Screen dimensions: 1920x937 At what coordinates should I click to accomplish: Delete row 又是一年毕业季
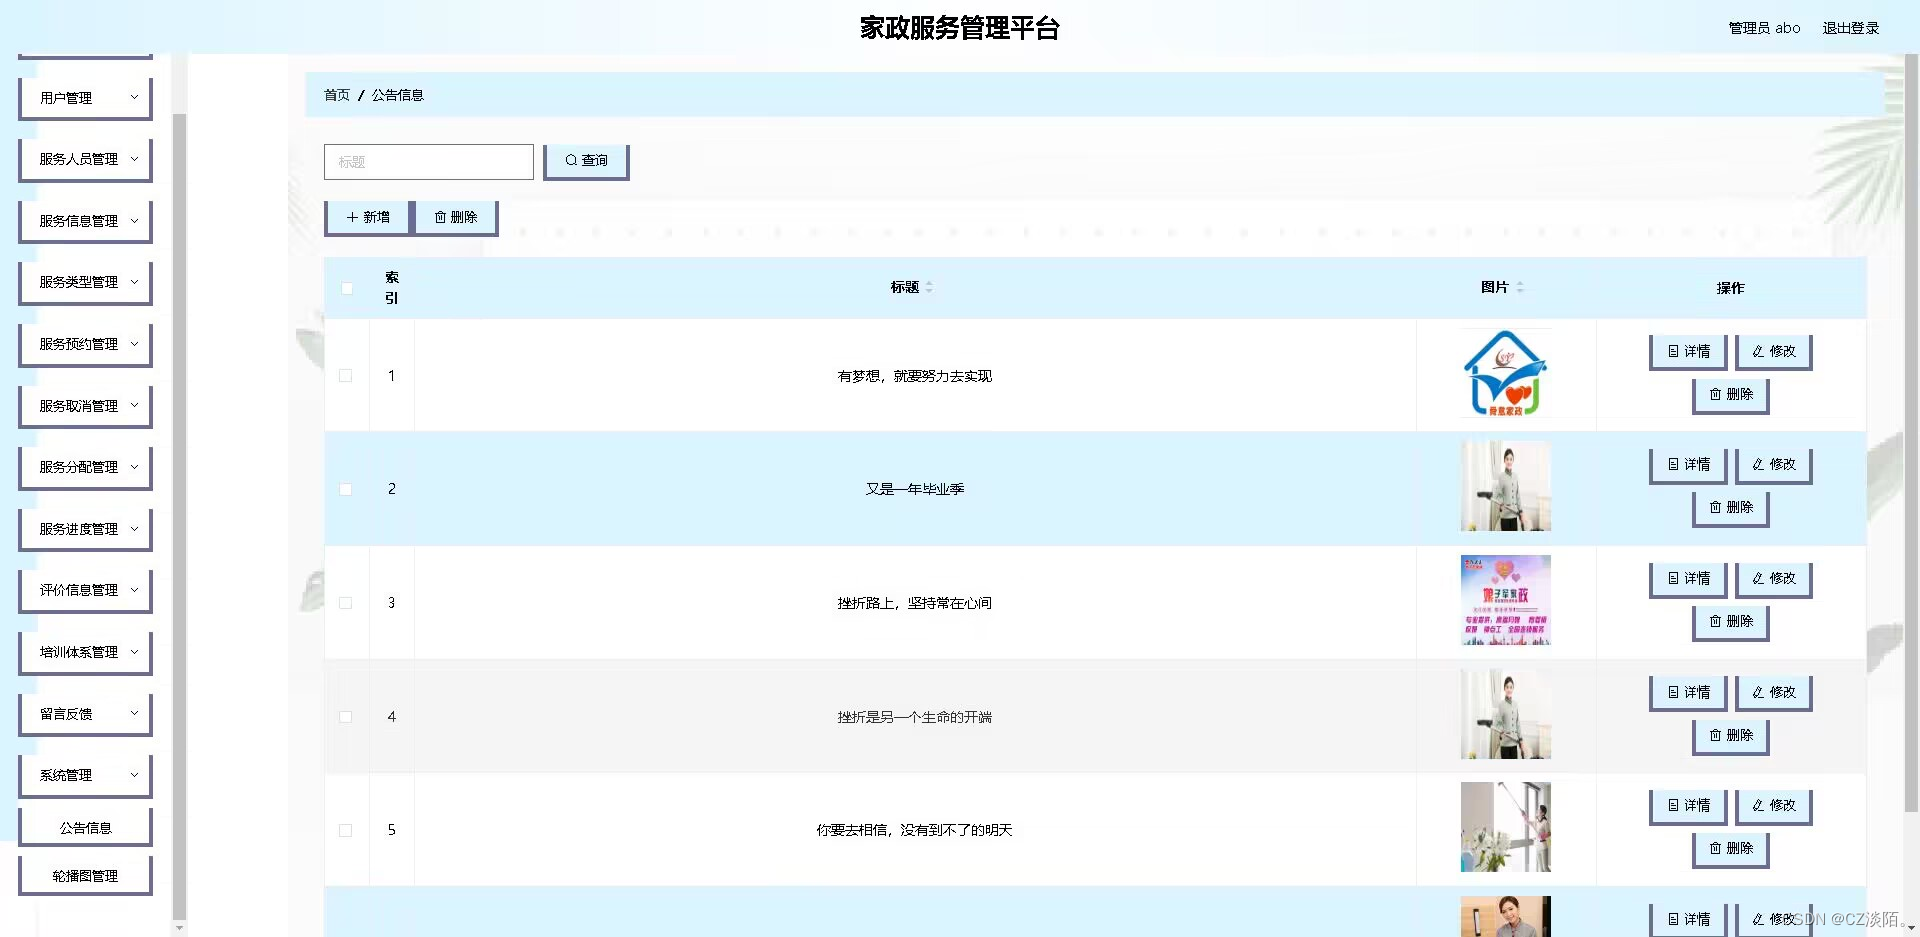point(1731,508)
